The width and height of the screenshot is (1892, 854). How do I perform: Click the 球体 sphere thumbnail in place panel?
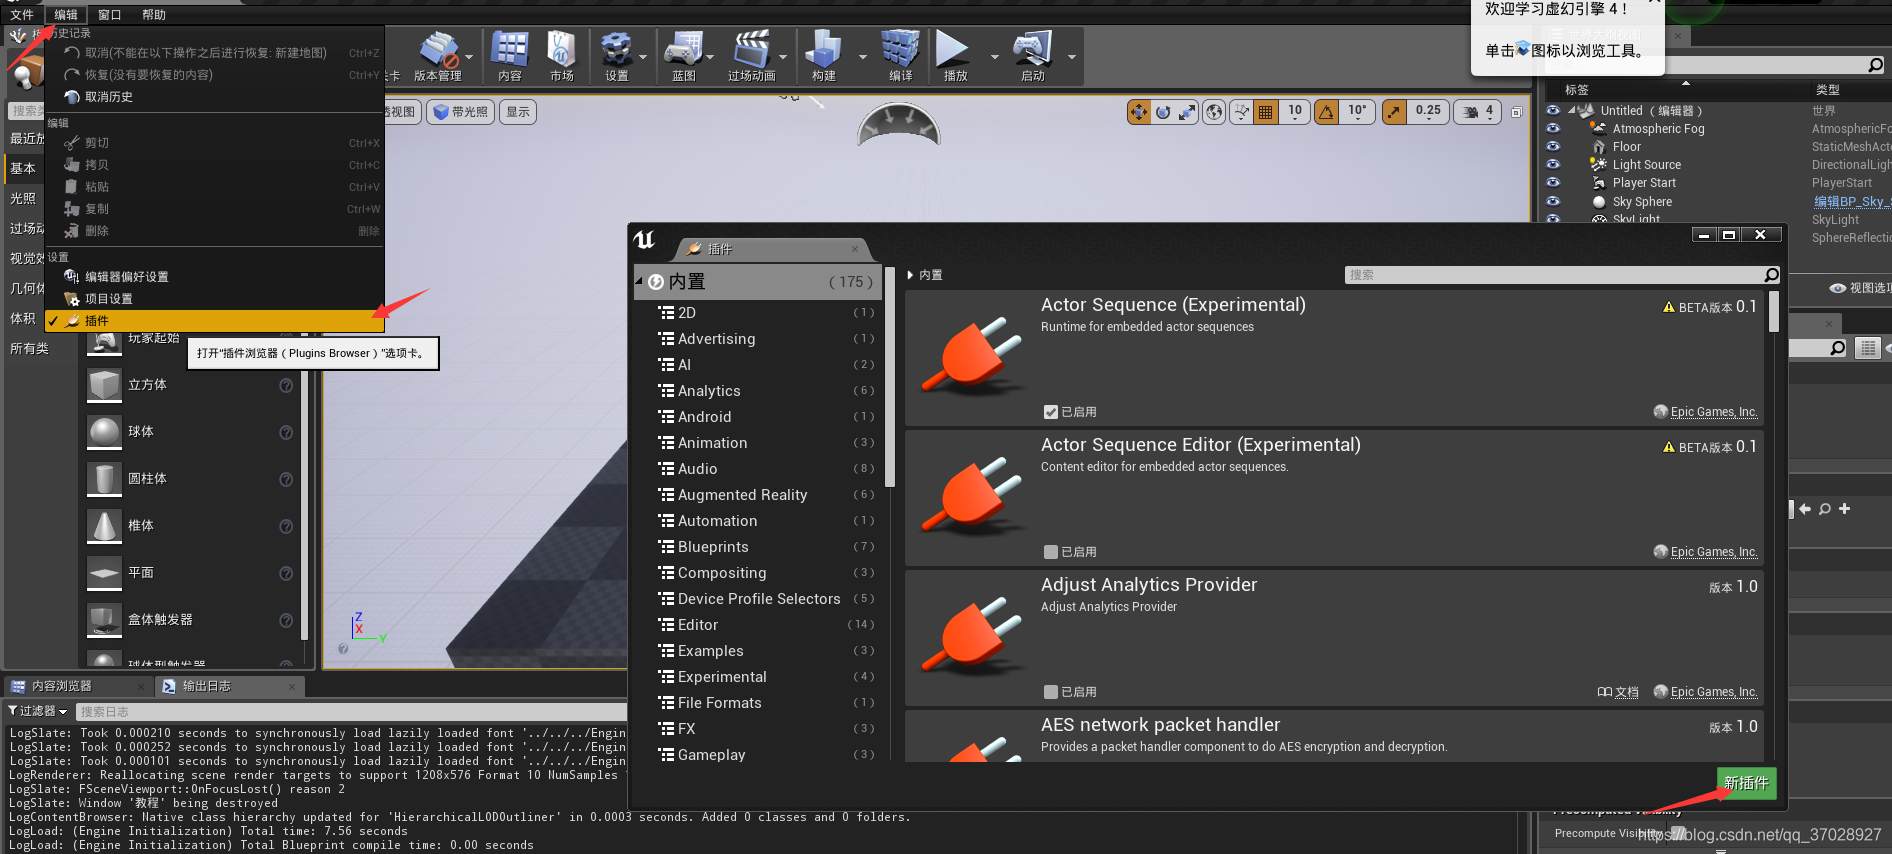tap(104, 432)
